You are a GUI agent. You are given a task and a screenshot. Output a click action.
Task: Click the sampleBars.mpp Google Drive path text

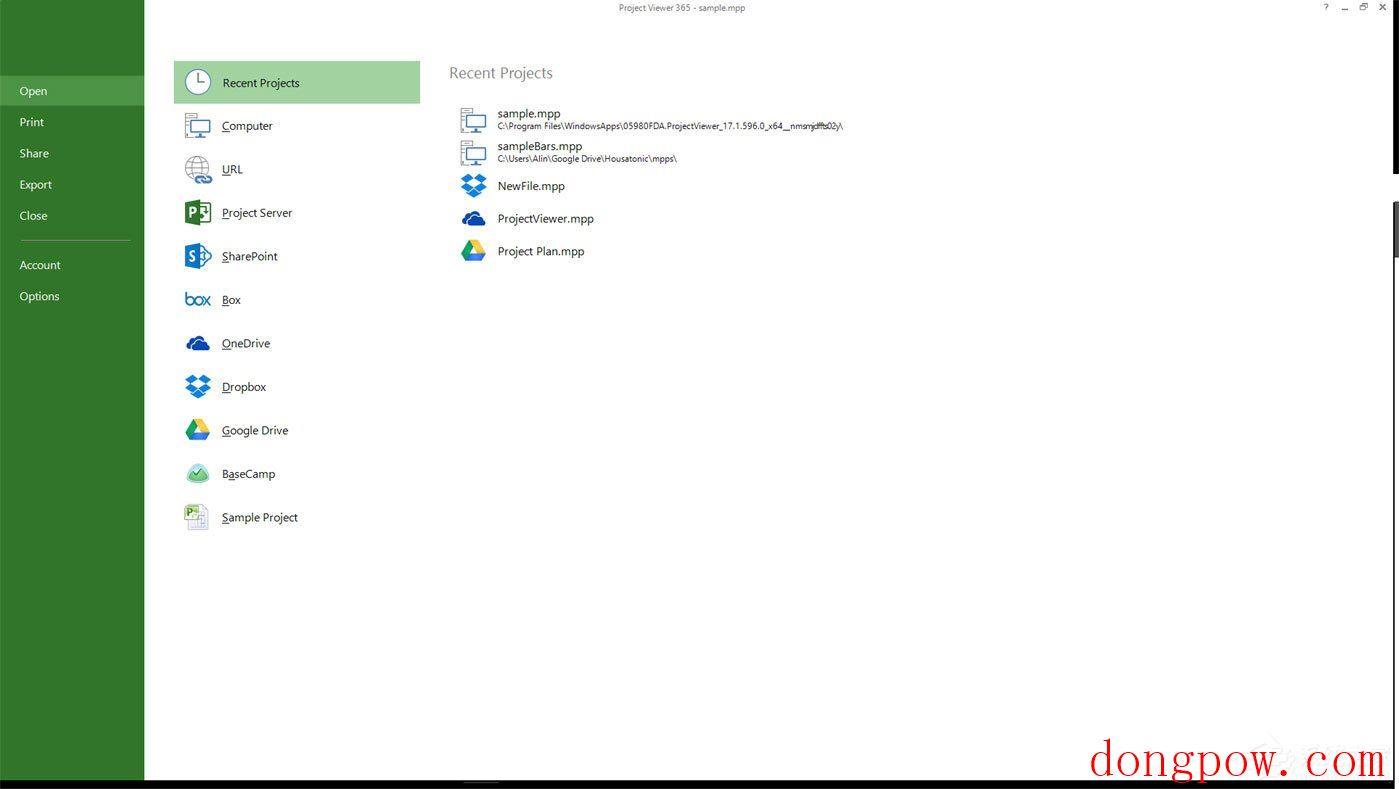coord(587,159)
